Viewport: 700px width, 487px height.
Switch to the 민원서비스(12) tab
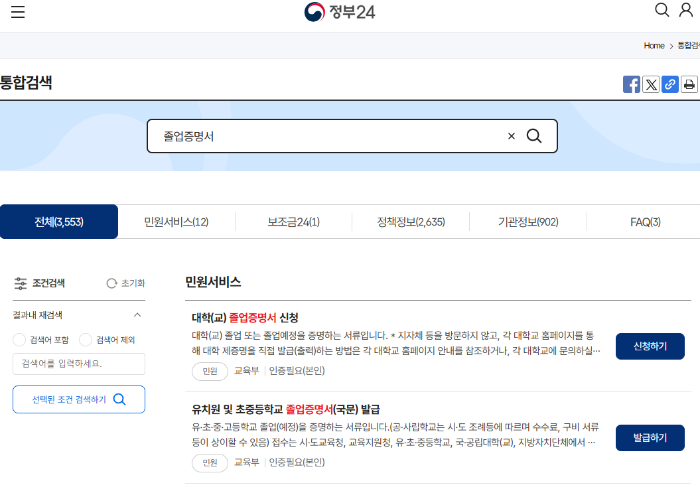[x=176, y=222]
